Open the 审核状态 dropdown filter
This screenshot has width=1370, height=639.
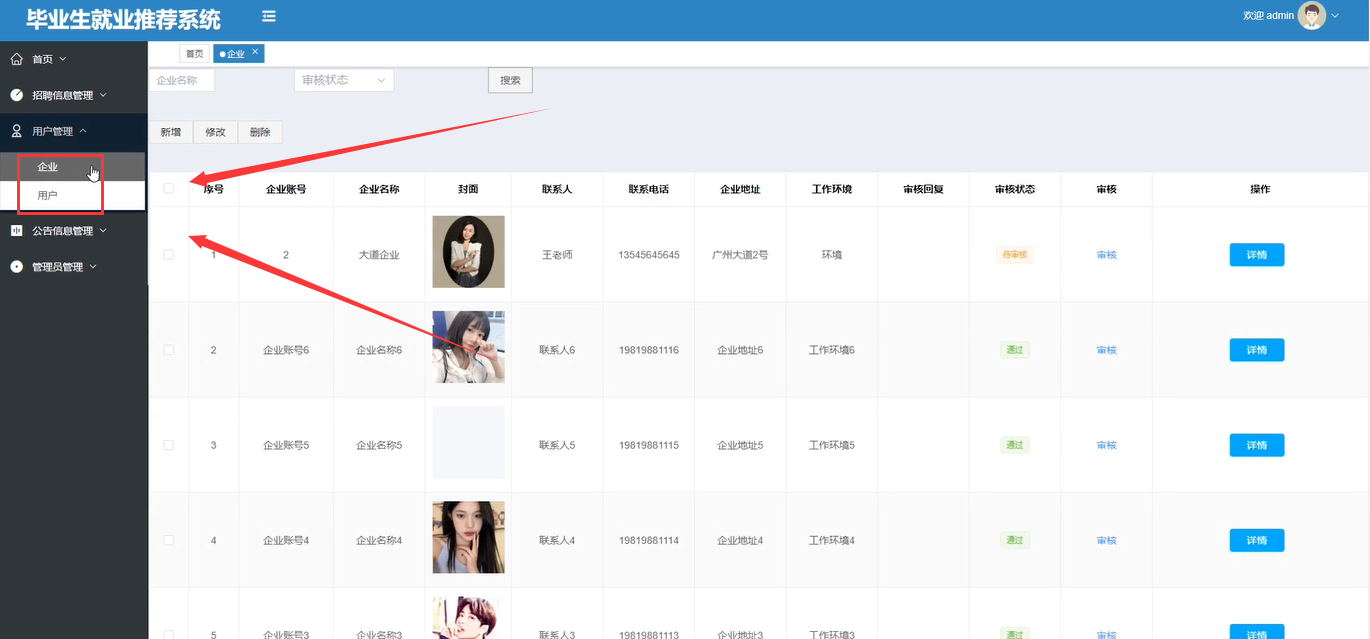point(344,80)
